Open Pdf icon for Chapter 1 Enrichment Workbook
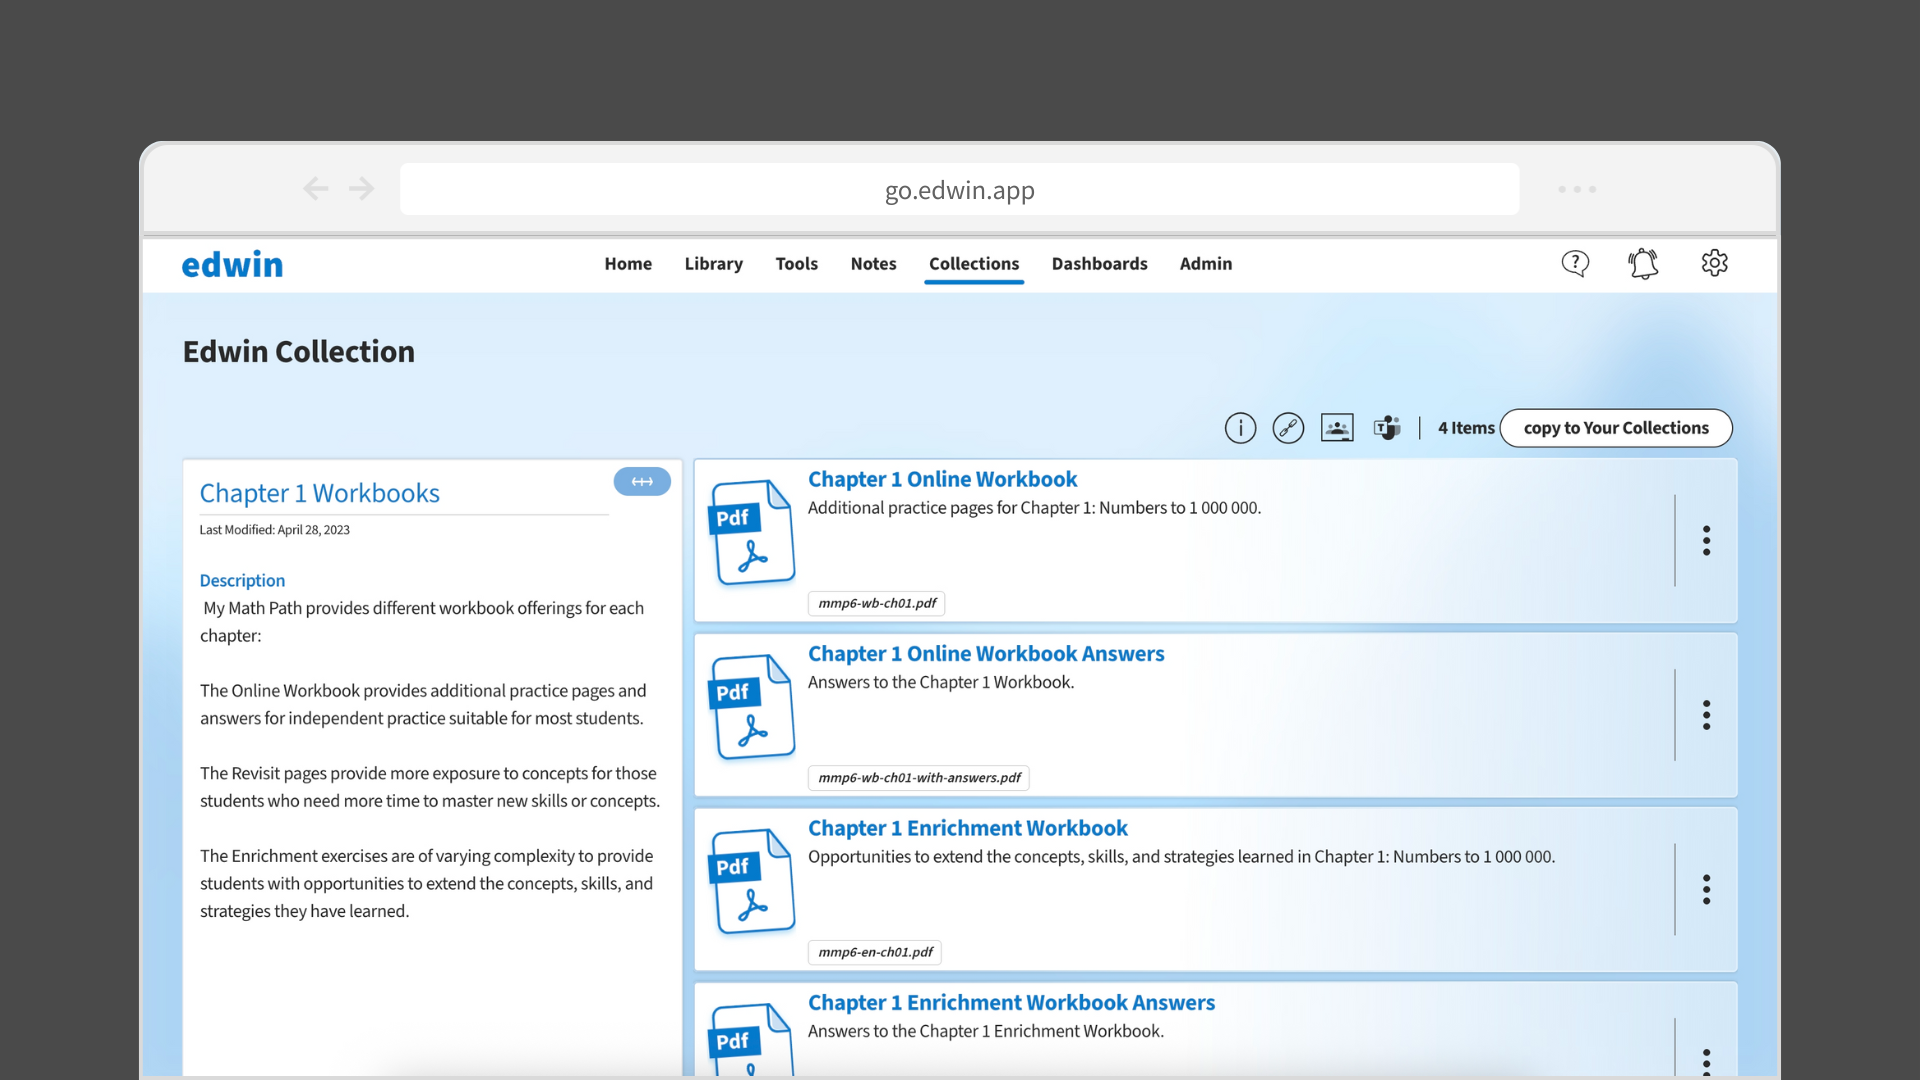Image resolution: width=1920 pixels, height=1080 pixels. 752,882
